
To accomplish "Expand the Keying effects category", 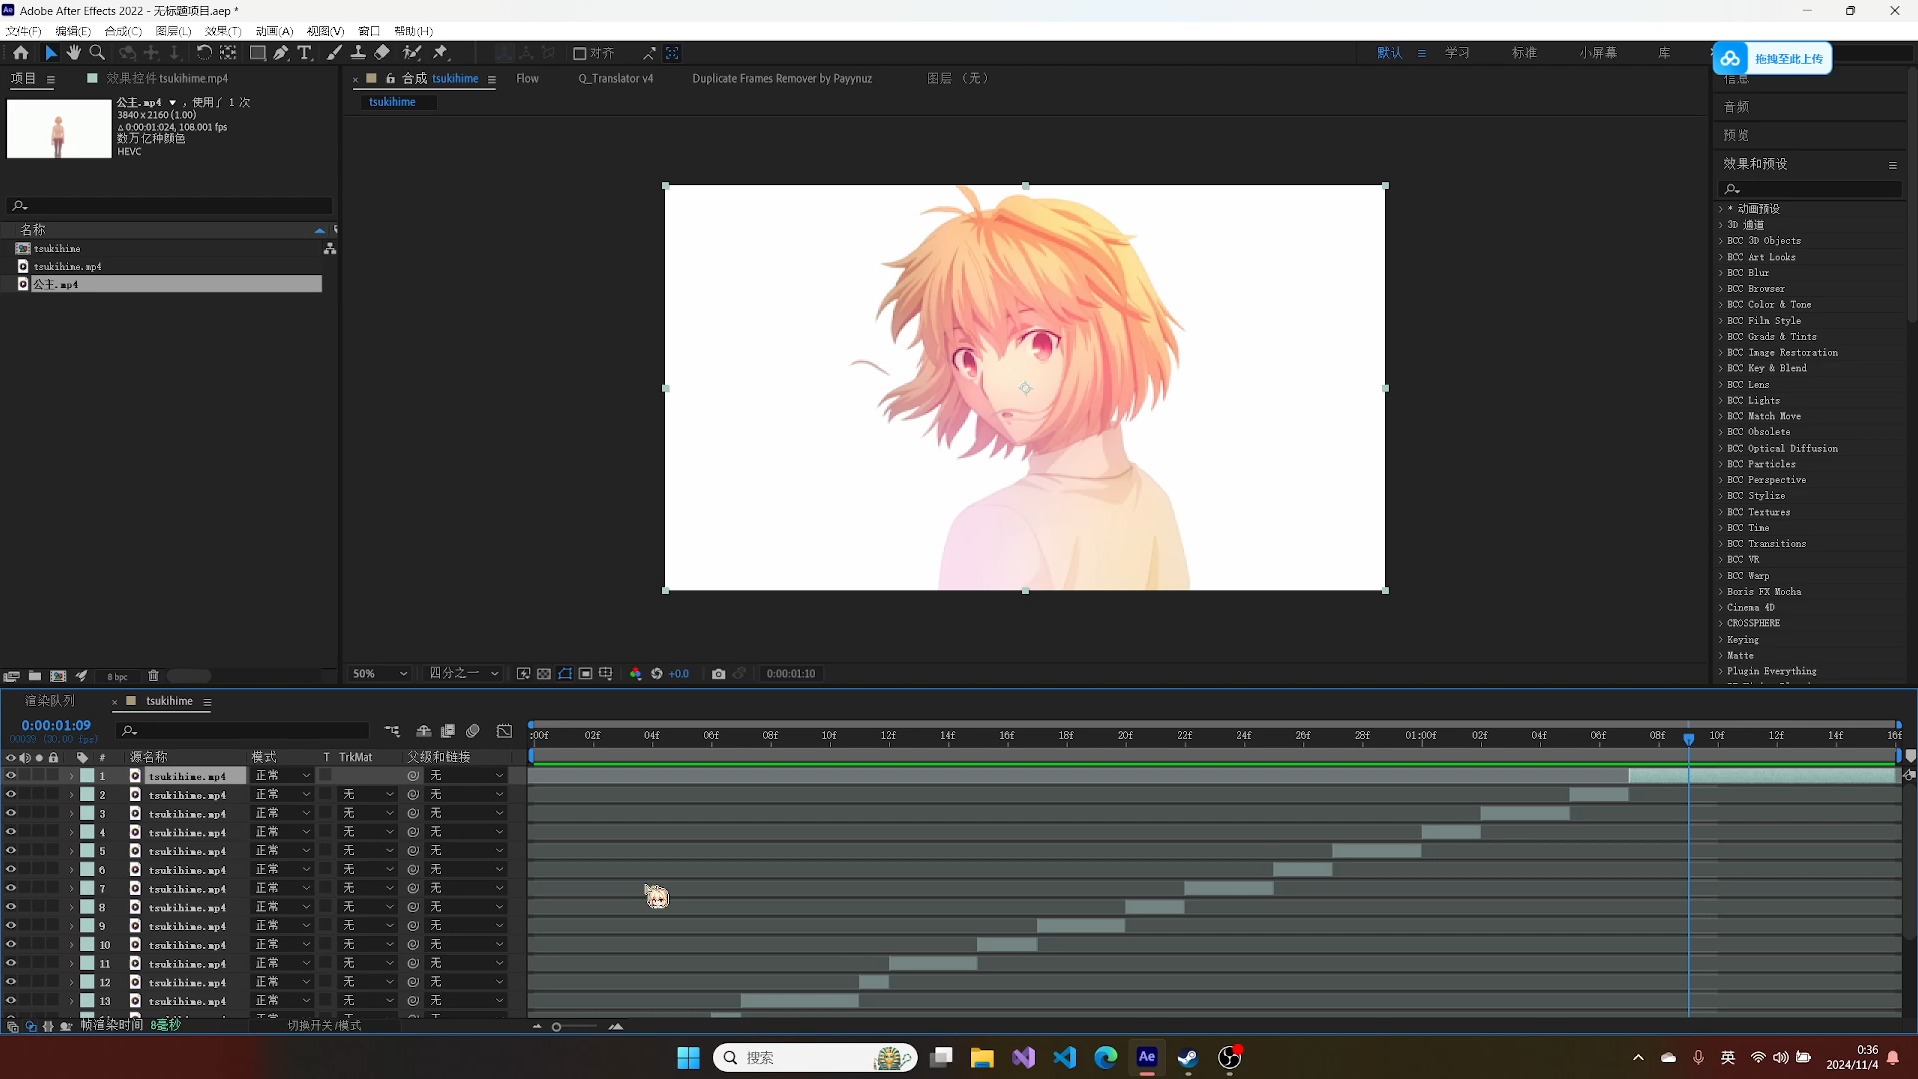I will point(1721,640).
